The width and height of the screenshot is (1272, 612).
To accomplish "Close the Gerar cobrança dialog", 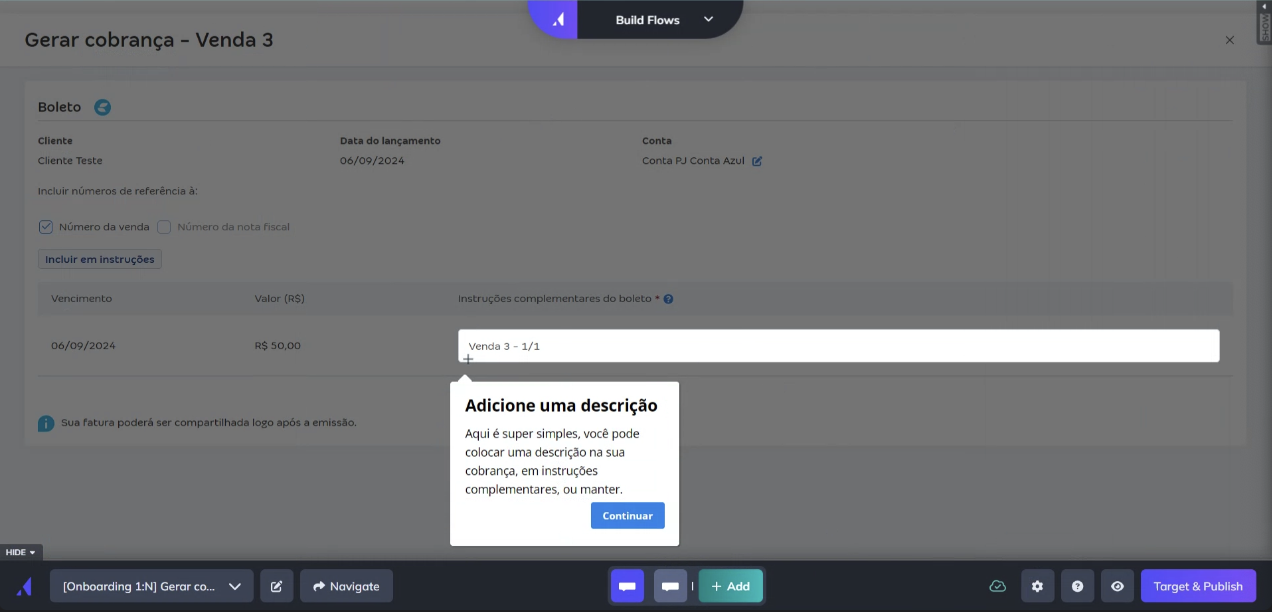I will point(1229,40).
